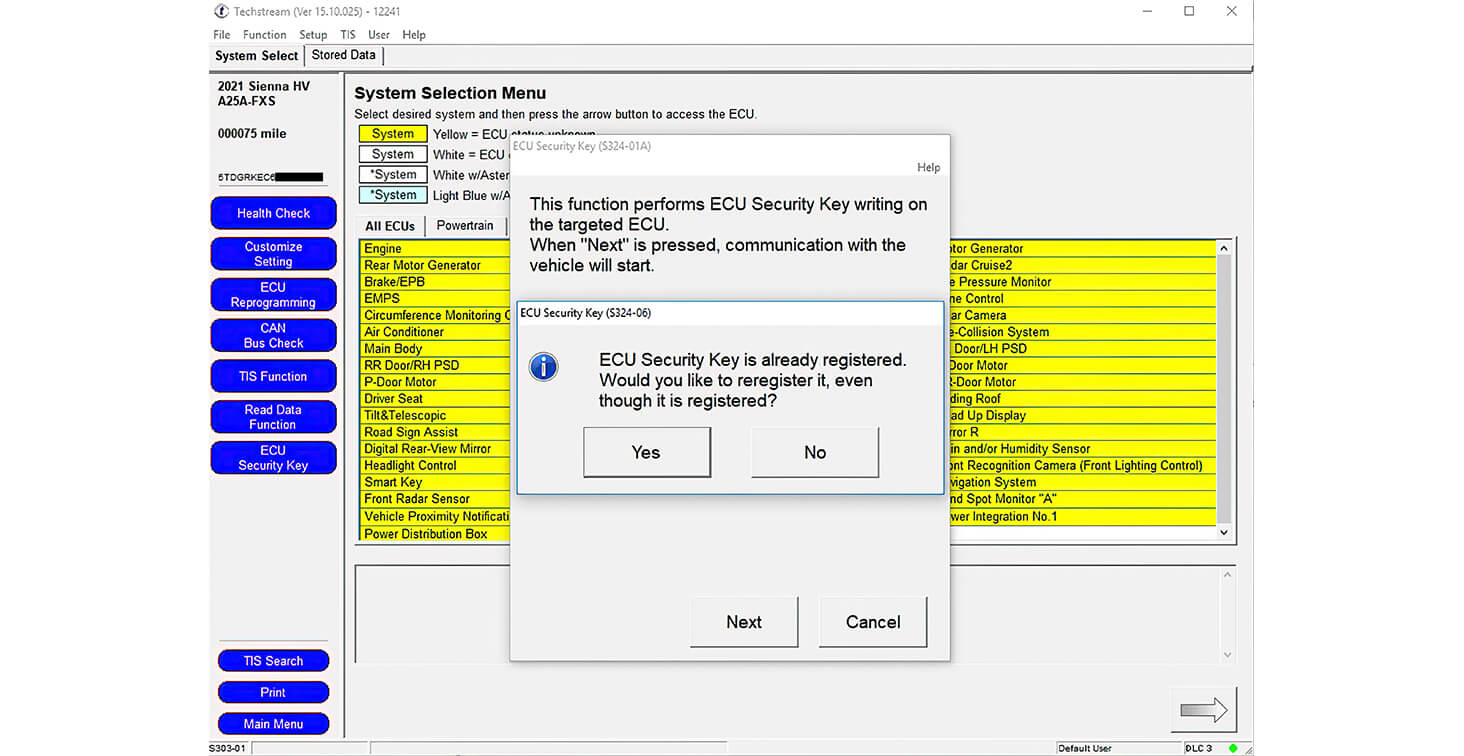Close the Techstream window
Viewport: 1464px width, 756px height.
click(1232, 11)
